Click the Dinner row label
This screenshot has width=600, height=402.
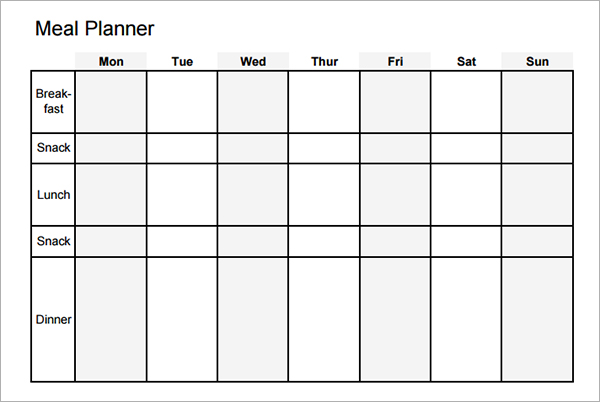(x=53, y=320)
